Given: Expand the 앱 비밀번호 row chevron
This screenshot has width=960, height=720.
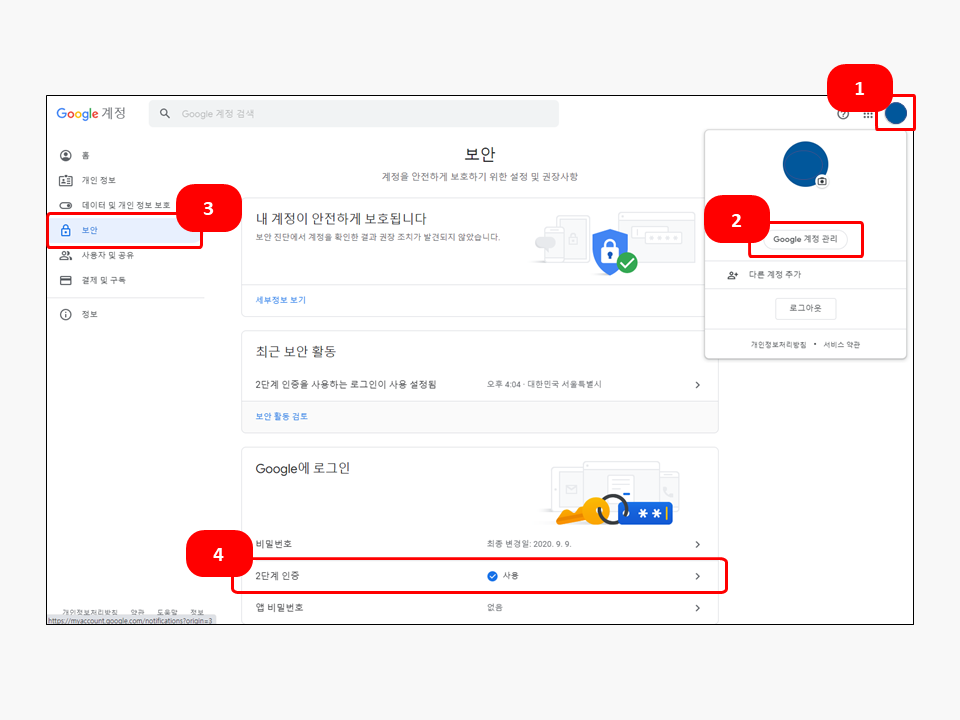Looking at the screenshot, I should click(698, 607).
